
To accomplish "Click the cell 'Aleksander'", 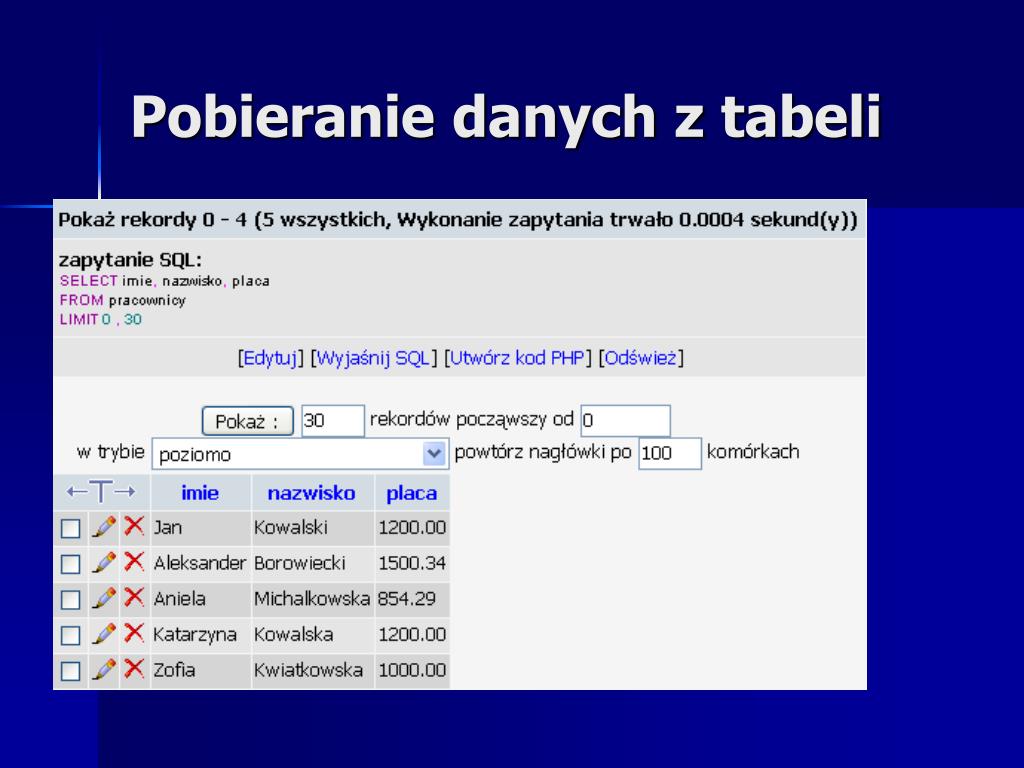I will 200,563.
